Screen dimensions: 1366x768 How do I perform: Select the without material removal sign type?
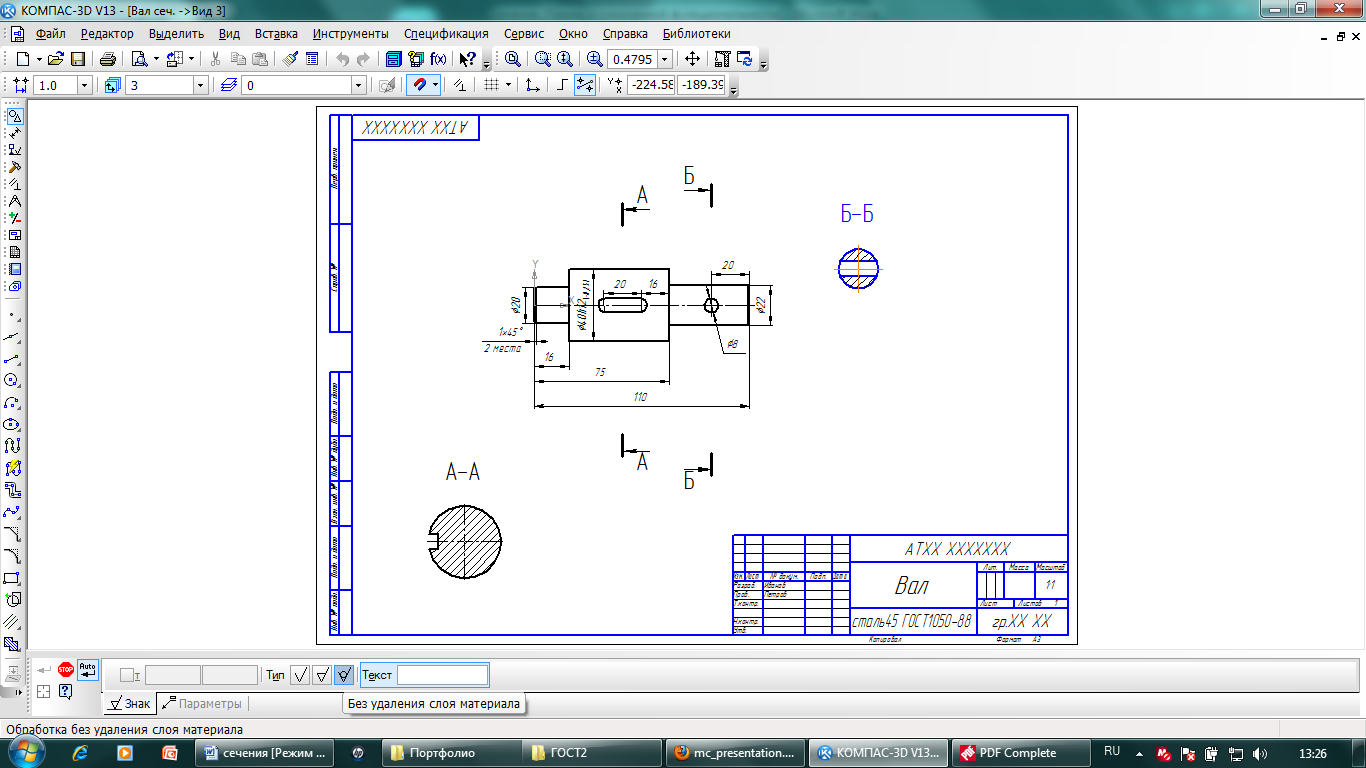pyautogui.click(x=344, y=675)
